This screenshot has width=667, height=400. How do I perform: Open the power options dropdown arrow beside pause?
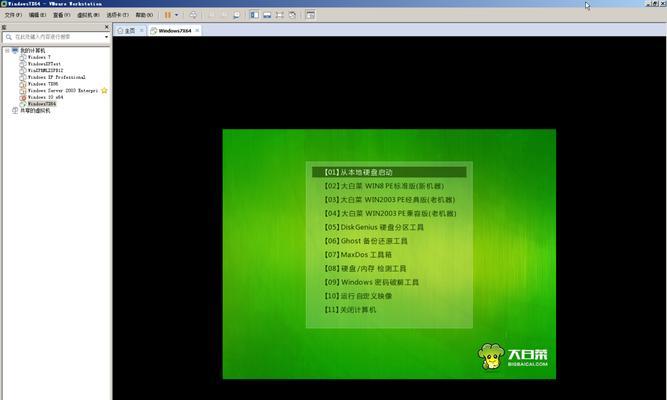[x=177, y=15]
